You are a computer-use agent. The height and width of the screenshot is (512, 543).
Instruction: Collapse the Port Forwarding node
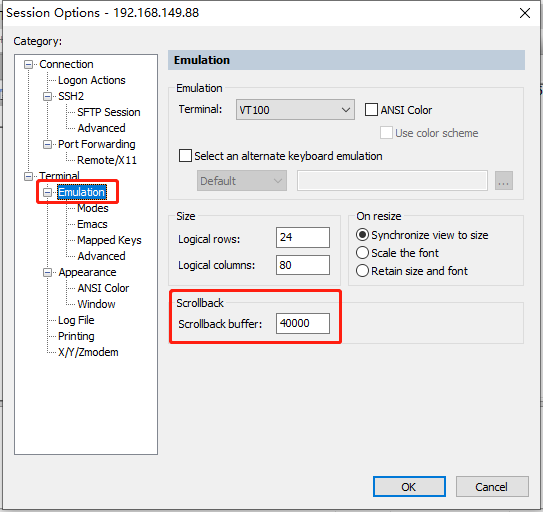tap(47, 144)
